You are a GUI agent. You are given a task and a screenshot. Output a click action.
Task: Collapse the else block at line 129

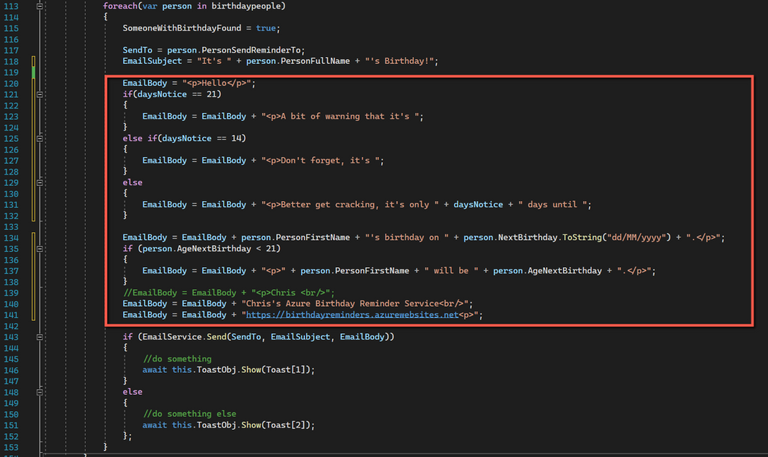tap(40, 182)
